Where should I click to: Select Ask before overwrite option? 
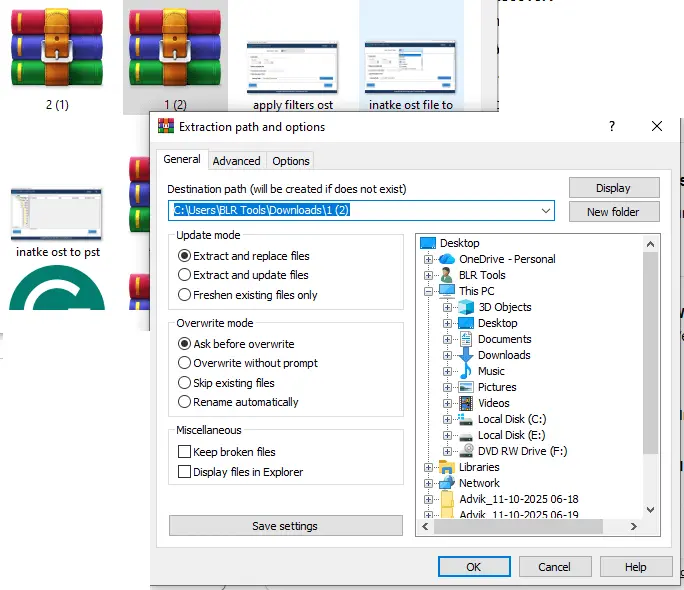236,344
